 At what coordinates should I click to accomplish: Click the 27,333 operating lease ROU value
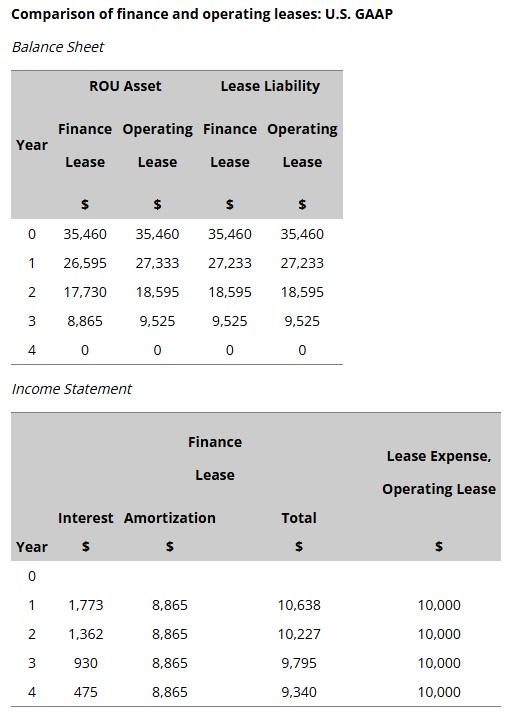coord(158,263)
